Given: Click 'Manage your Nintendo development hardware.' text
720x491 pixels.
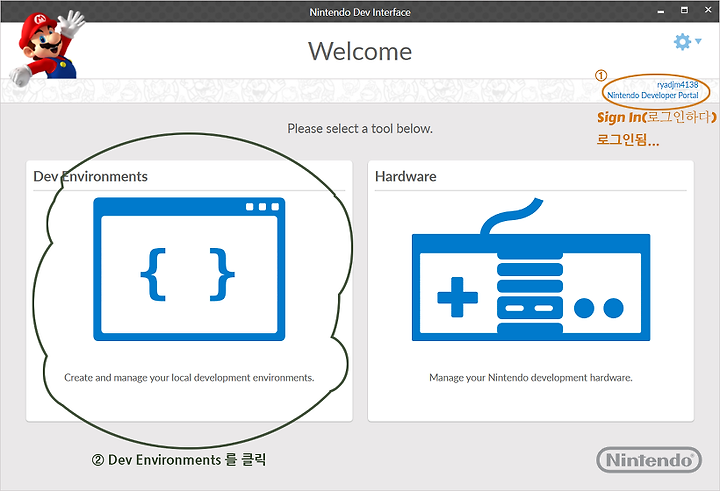Looking at the screenshot, I should 531,378.
